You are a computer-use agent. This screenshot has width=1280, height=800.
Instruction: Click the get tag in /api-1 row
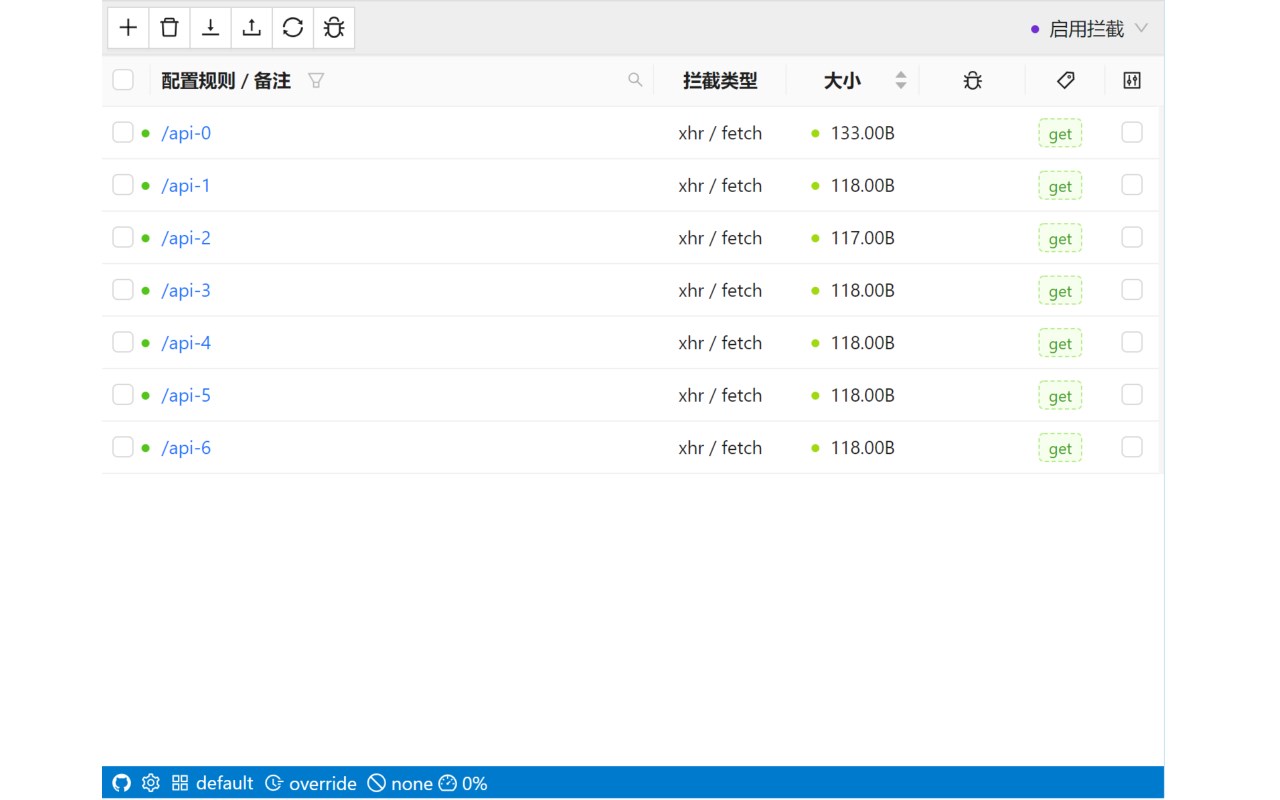1060,186
